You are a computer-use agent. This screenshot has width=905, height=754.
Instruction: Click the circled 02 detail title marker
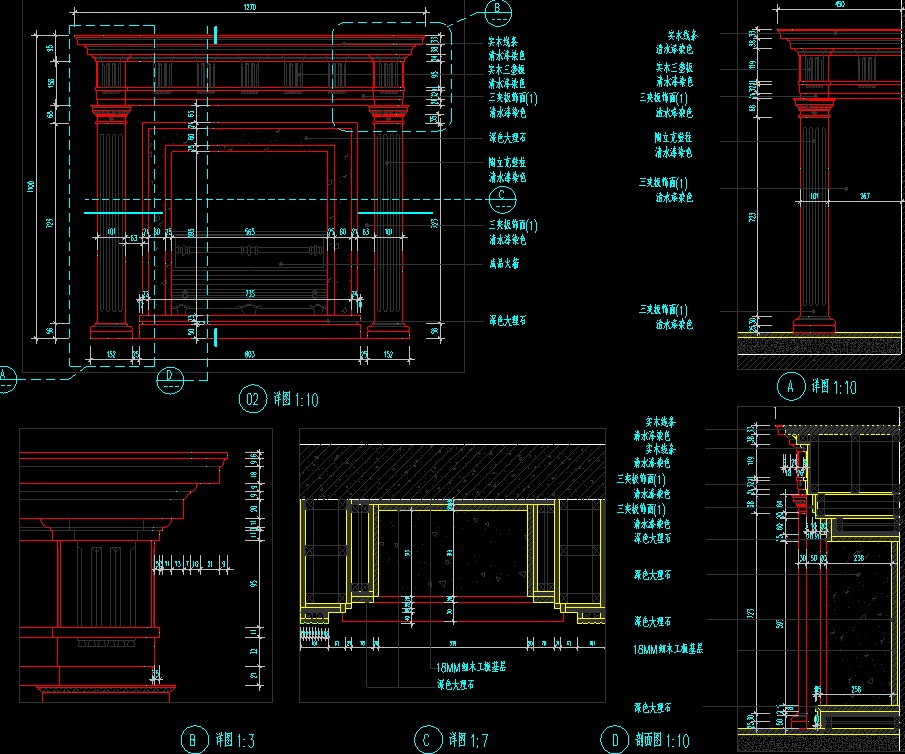[x=253, y=399]
